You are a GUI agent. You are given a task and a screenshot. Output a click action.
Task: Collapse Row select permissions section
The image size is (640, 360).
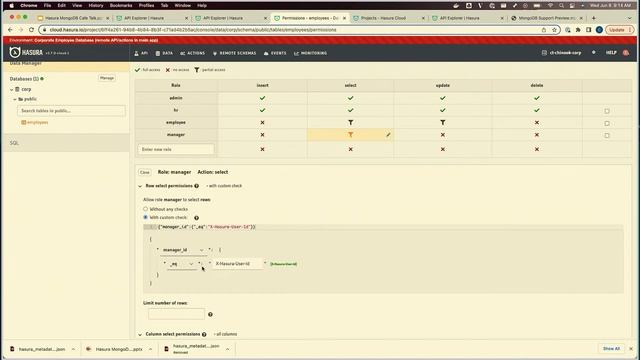click(x=140, y=186)
